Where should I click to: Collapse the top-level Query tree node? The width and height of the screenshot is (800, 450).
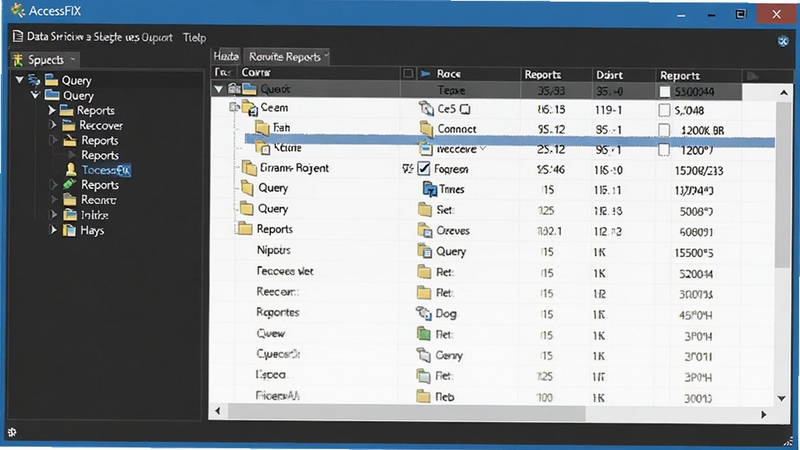coord(19,80)
